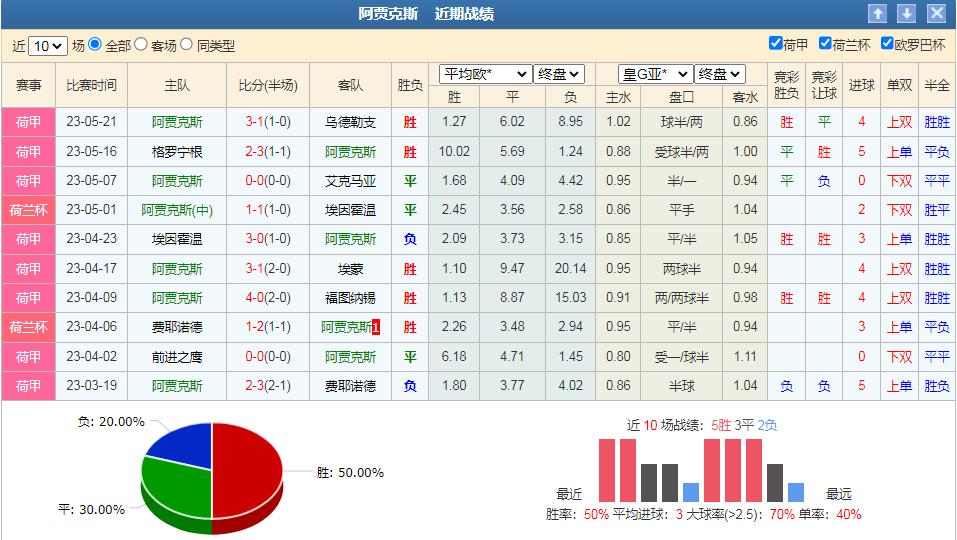The height and width of the screenshot is (540, 957).
Task: Click the 比赛时间 column header
Action: [x=92, y=85]
